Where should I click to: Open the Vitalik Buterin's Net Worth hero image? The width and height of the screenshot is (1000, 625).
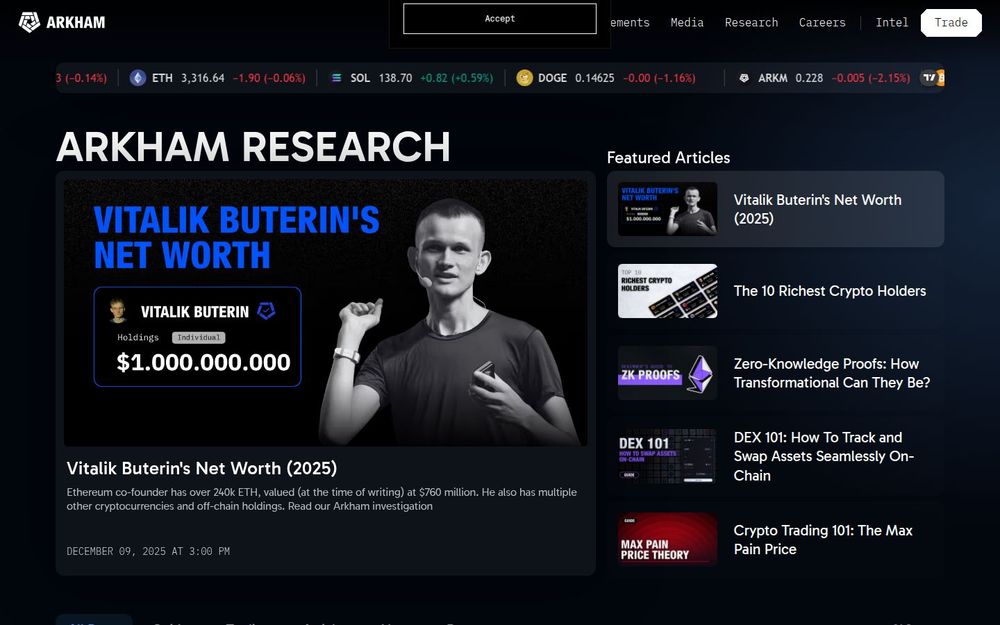325,312
